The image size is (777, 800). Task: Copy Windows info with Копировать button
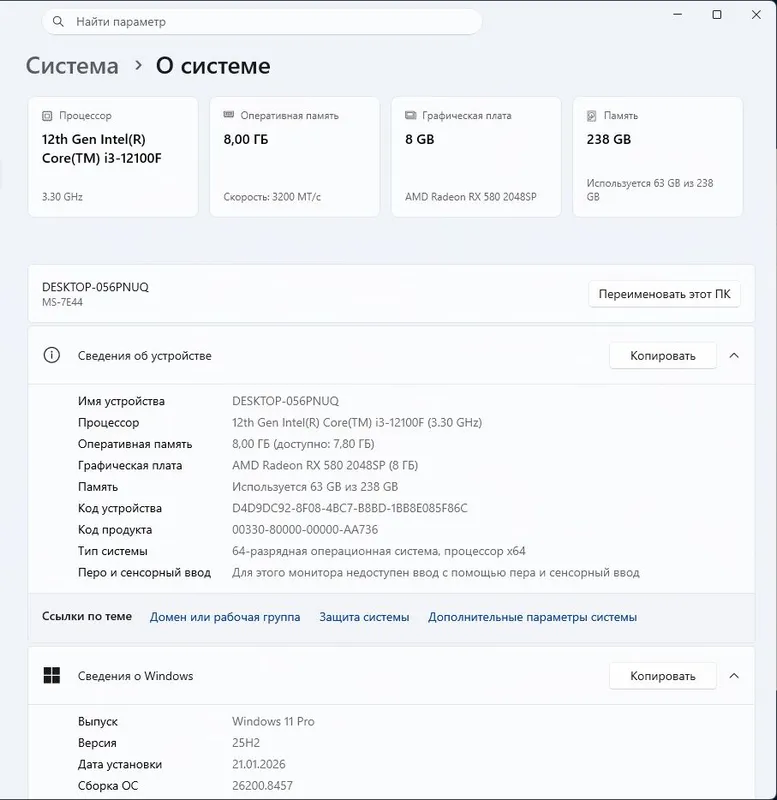tap(663, 676)
